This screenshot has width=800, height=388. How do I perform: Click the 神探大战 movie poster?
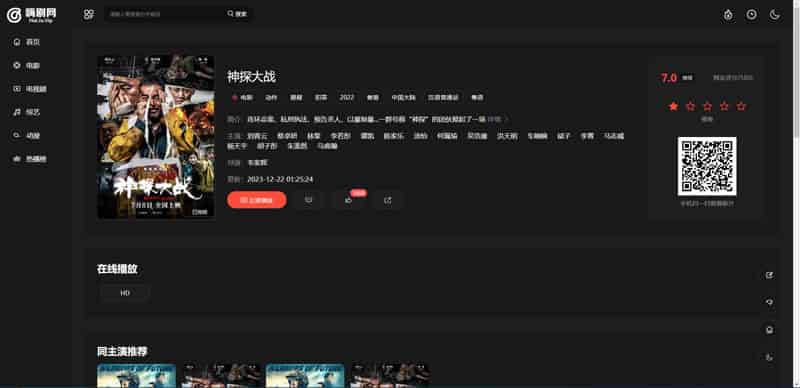[x=156, y=137]
